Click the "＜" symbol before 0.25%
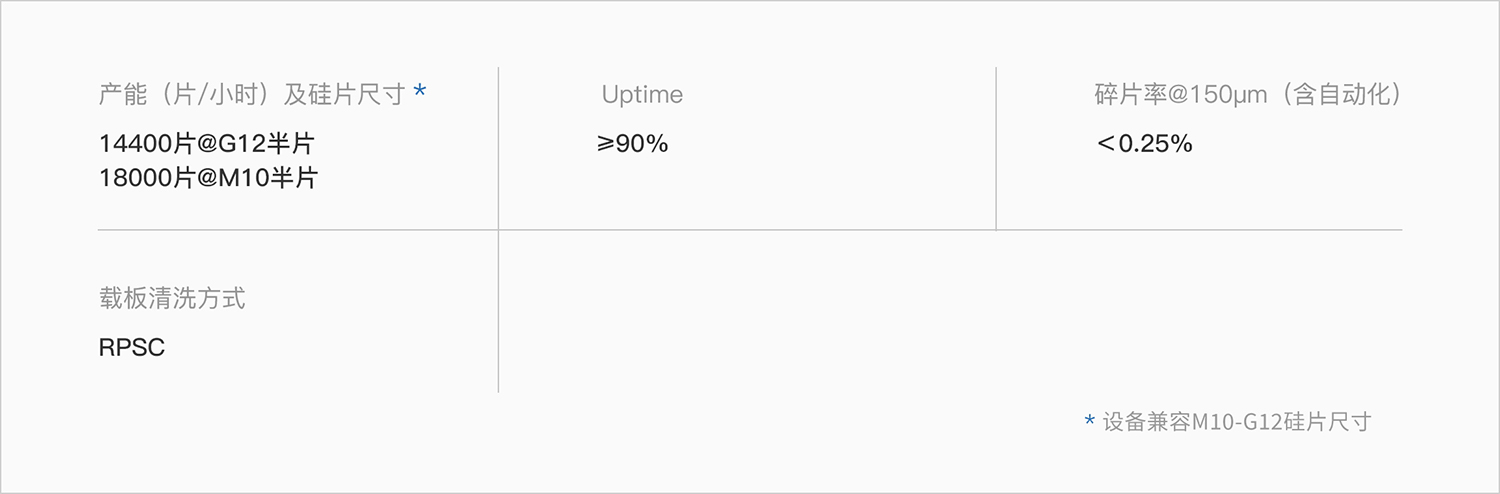Viewport: 1500px width, 494px height. pyautogui.click(x=1105, y=144)
